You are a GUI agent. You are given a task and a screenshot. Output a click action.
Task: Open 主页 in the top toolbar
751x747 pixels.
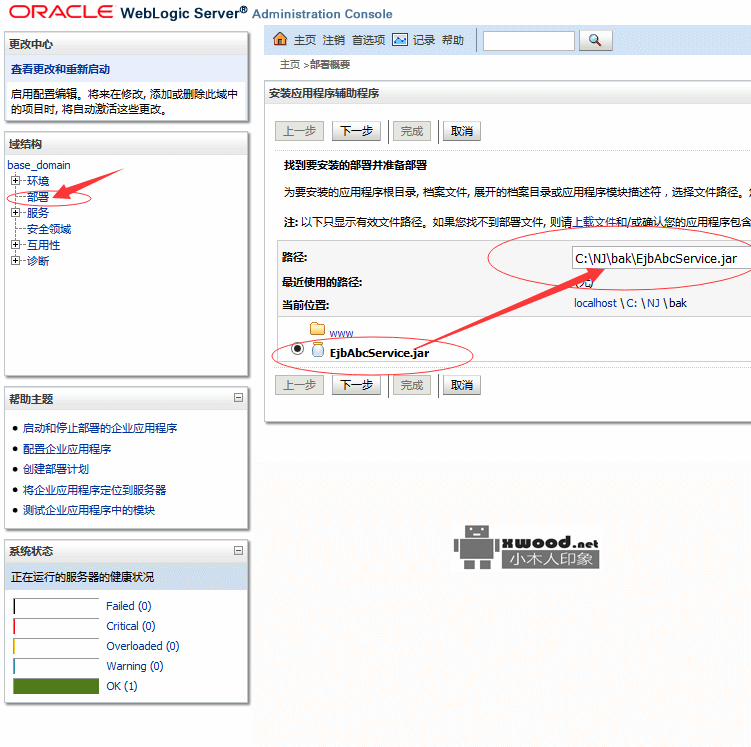tap(305, 40)
